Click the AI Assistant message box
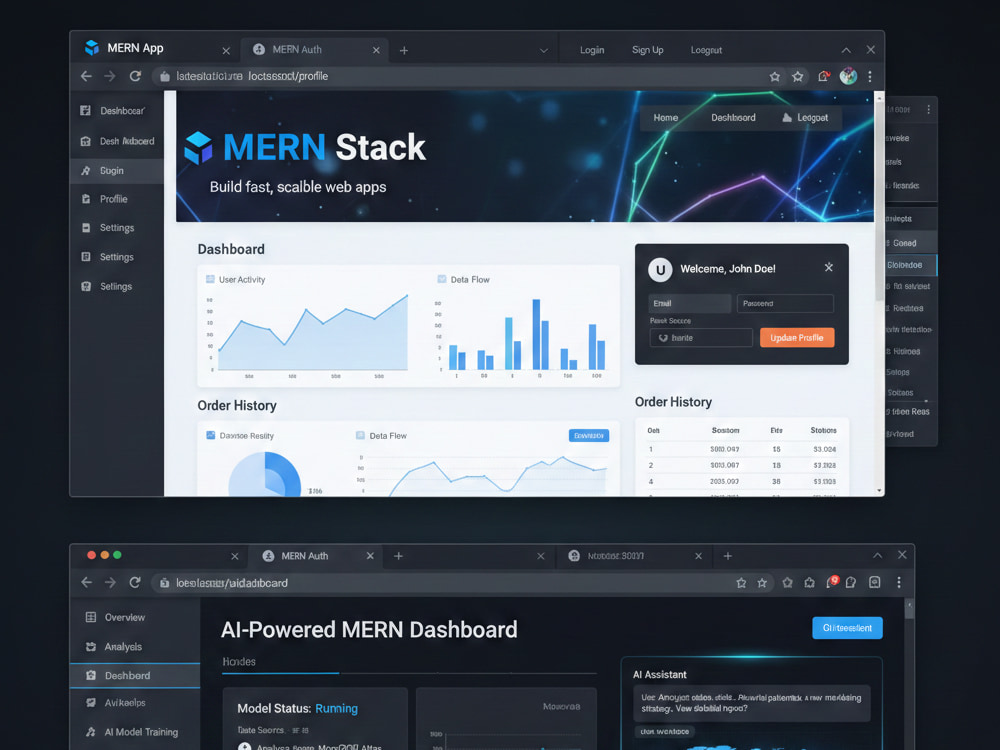Image resolution: width=1000 pixels, height=750 pixels. 751,703
